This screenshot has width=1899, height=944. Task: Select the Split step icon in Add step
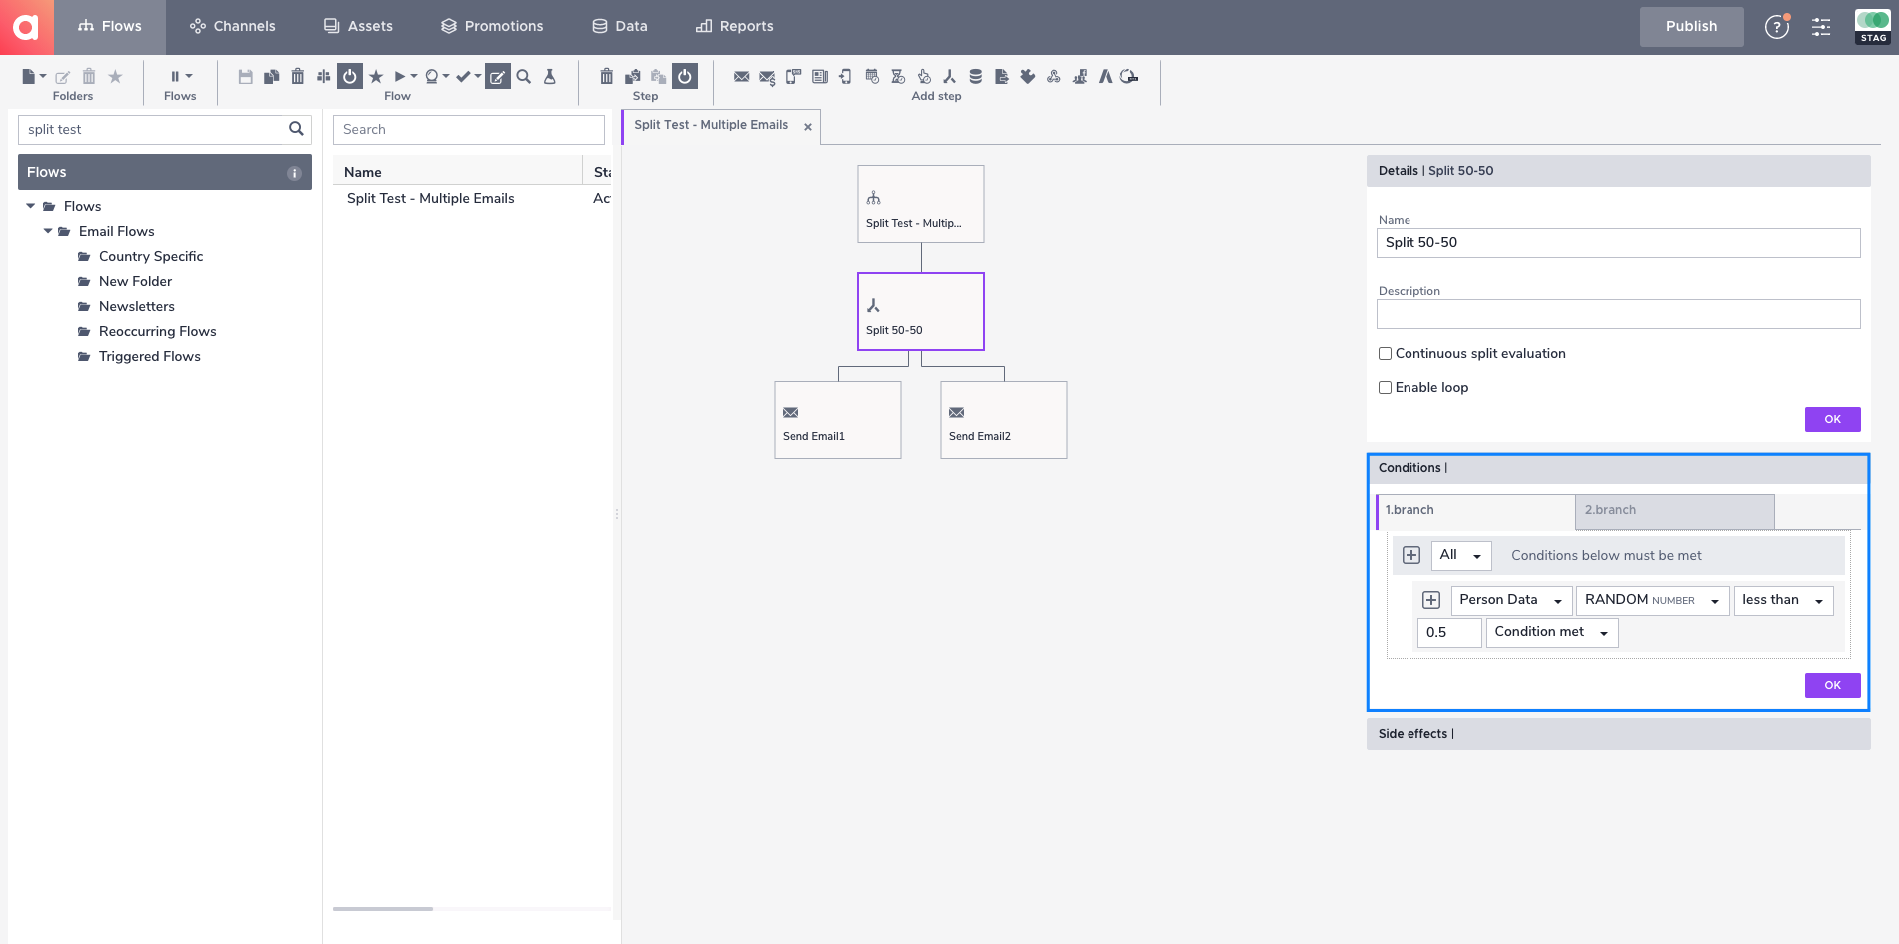(950, 76)
